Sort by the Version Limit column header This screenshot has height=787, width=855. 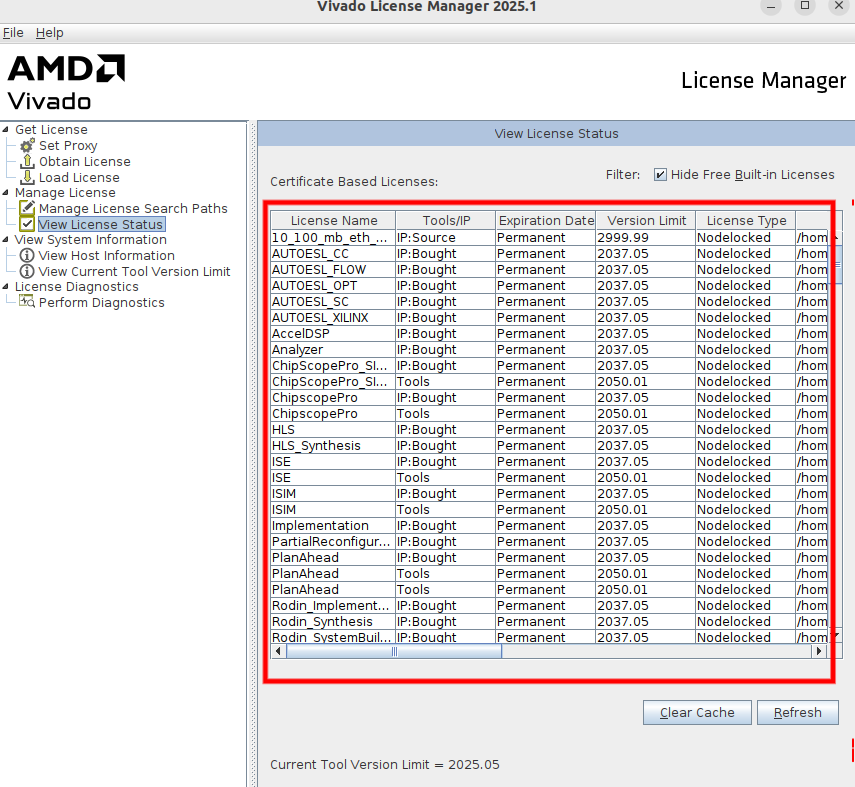click(x=646, y=220)
